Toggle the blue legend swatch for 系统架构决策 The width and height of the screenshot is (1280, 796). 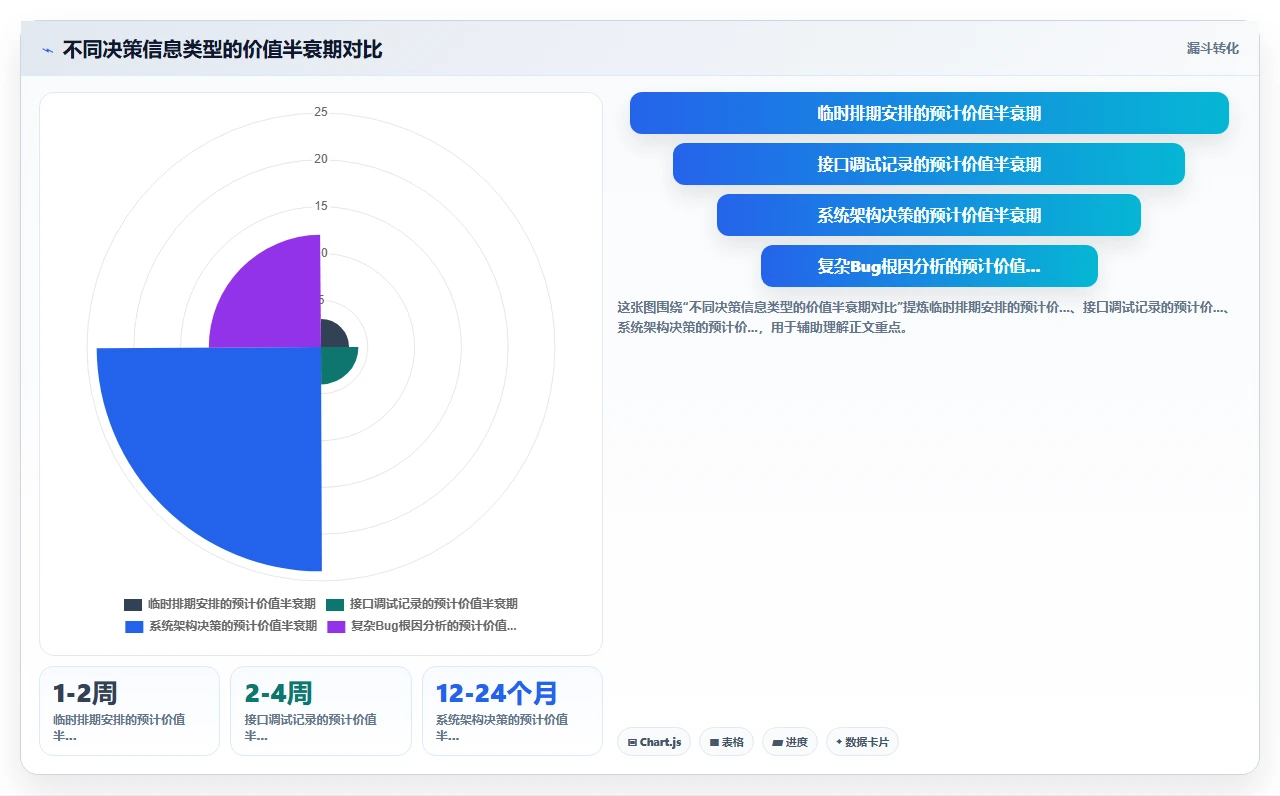pyautogui.click(x=134, y=626)
